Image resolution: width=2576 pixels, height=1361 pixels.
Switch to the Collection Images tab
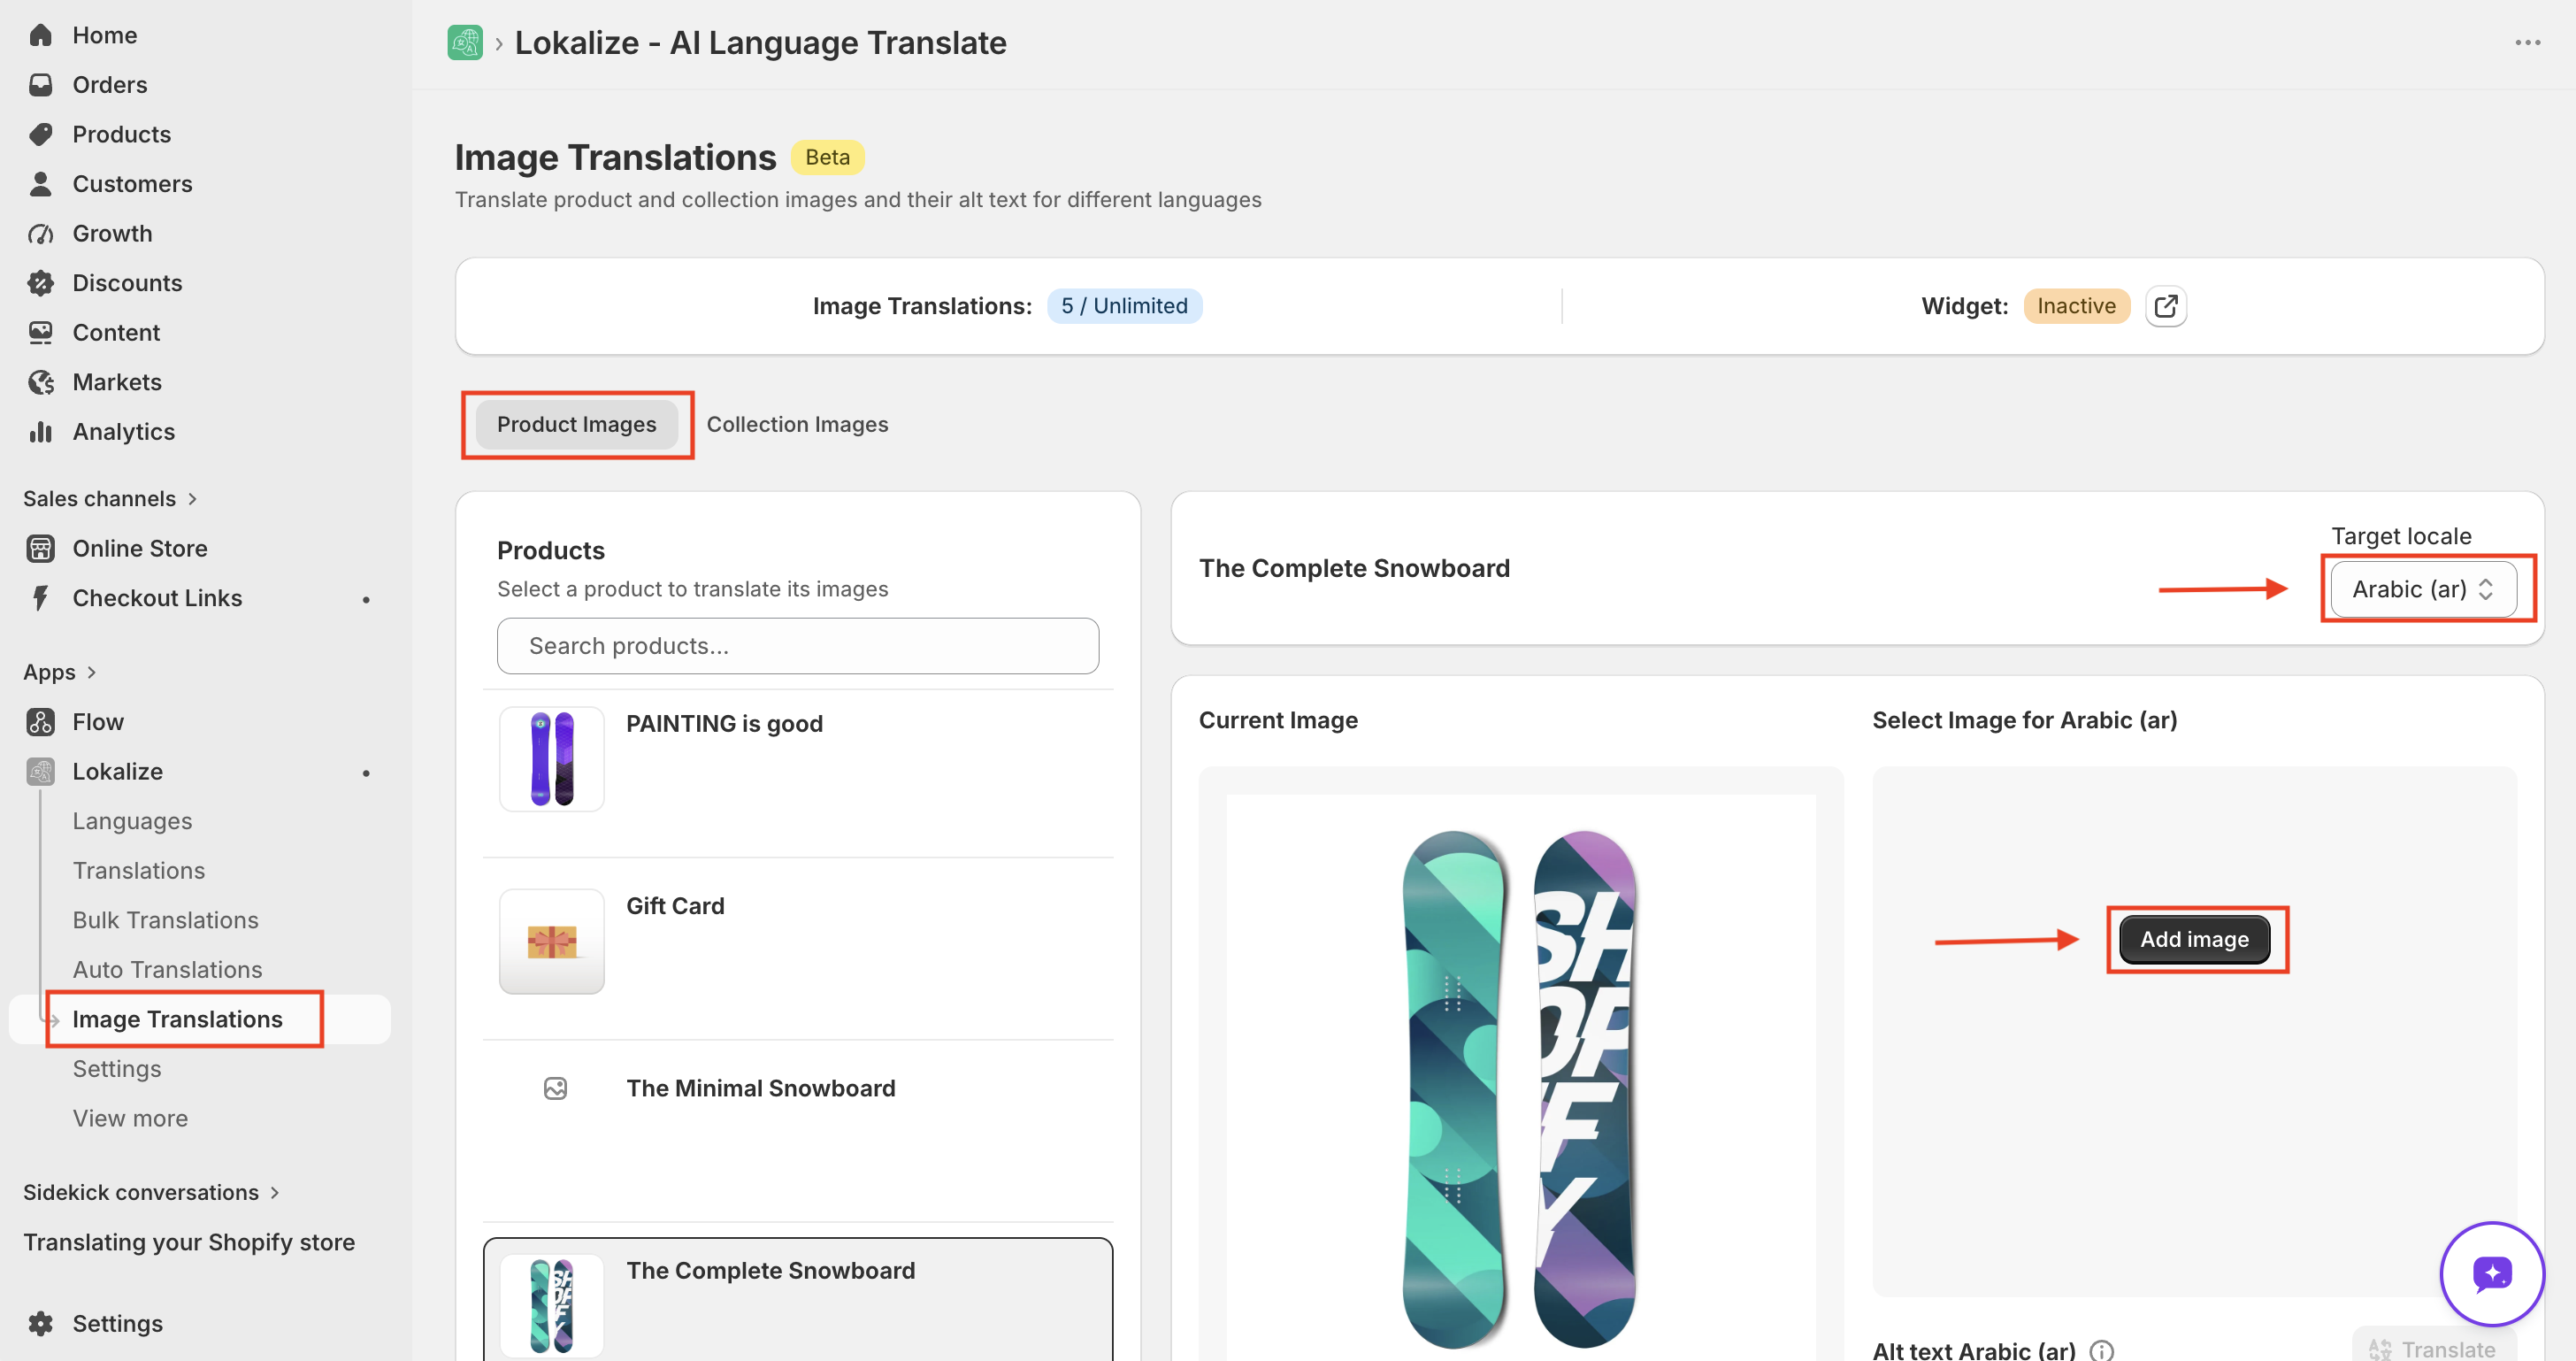pyautogui.click(x=797, y=424)
